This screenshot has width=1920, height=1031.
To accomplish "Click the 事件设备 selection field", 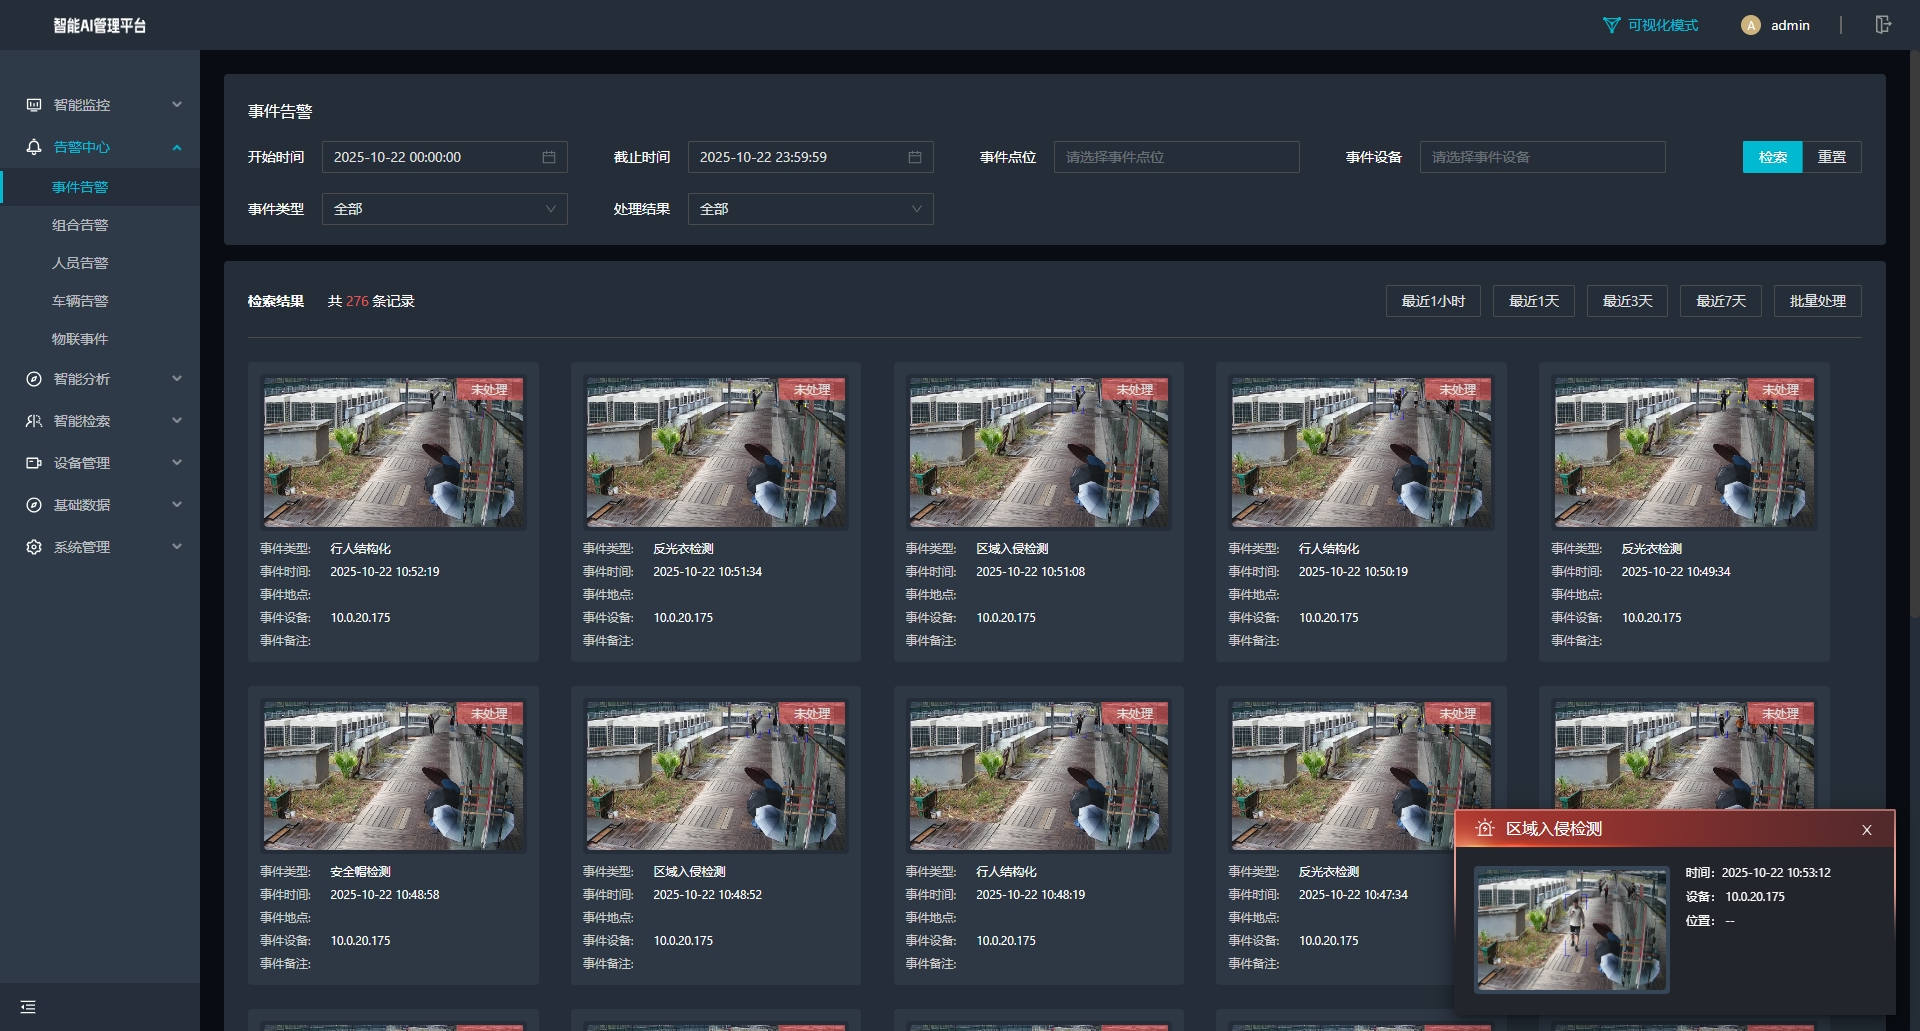I will [x=1543, y=157].
